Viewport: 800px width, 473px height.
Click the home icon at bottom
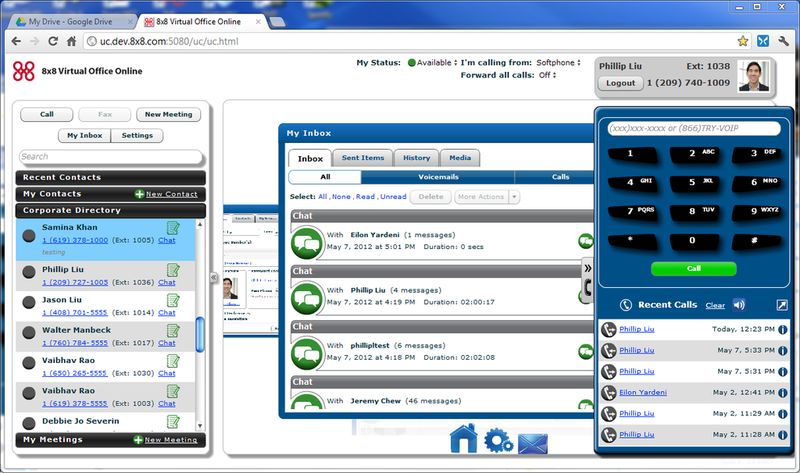pos(463,439)
